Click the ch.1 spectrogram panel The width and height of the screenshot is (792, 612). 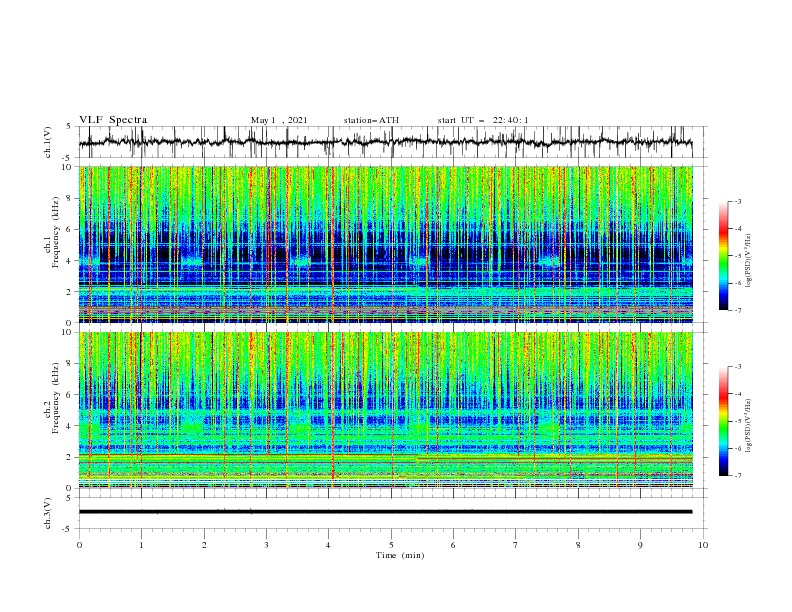(386, 244)
